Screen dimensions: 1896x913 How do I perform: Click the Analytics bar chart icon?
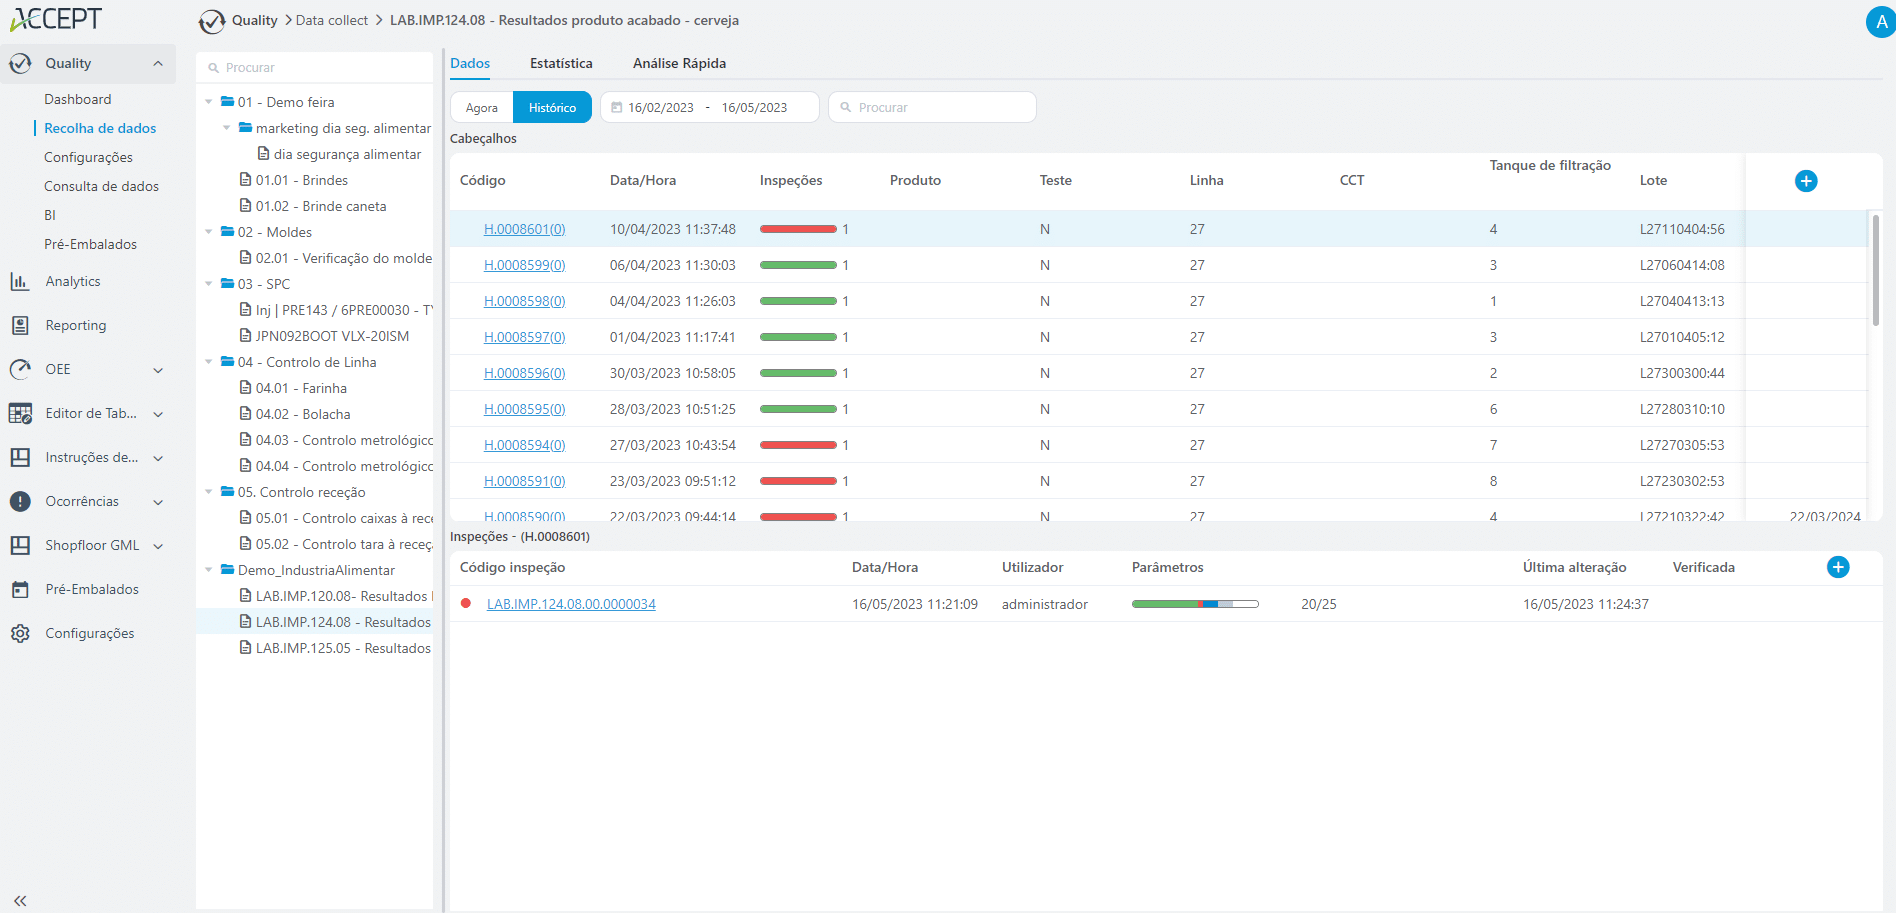click(x=20, y=282)
